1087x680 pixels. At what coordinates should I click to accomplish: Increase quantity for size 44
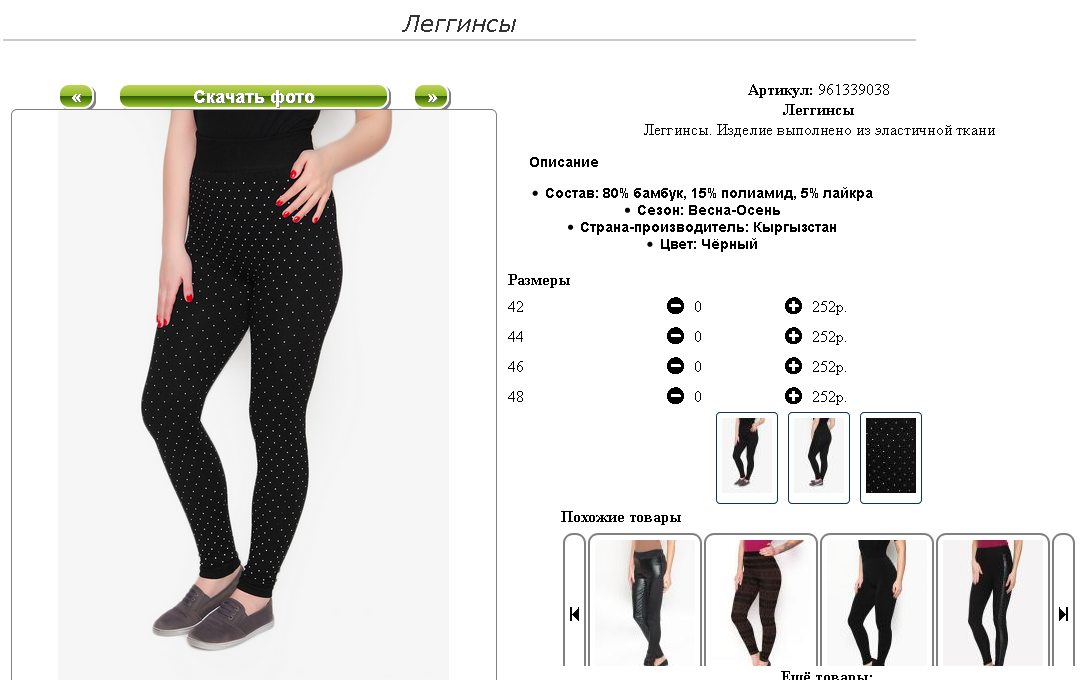(793, 336)
